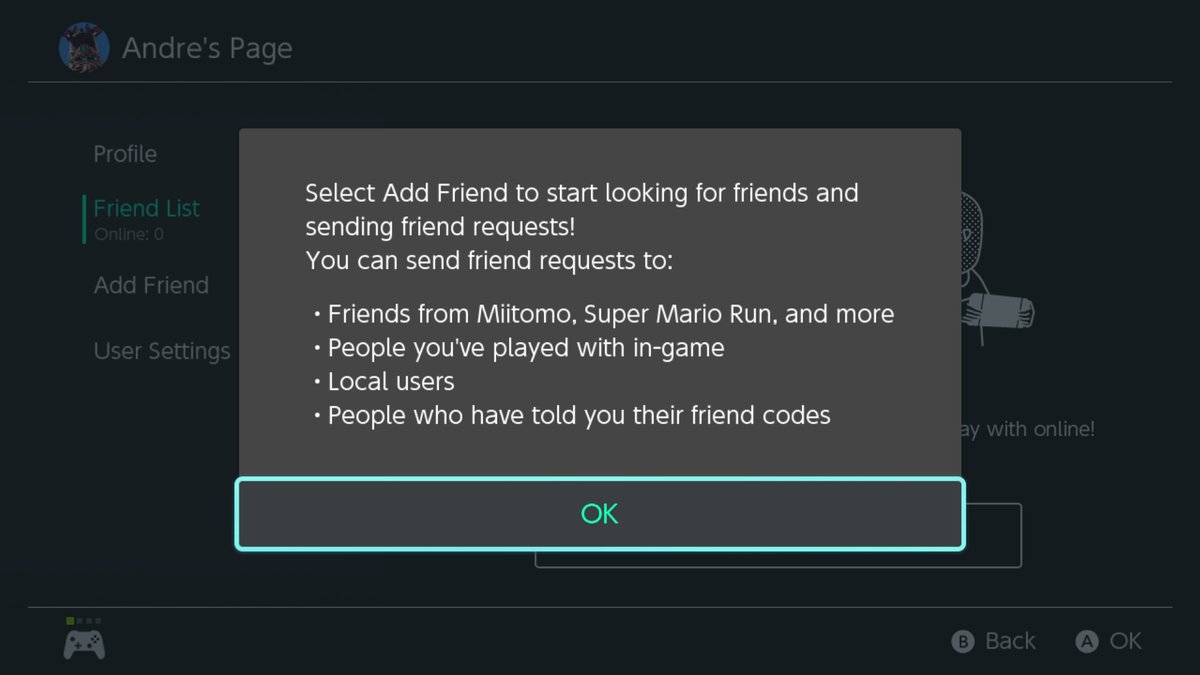
Task: Click the profile picture next to Andre's Page
Action: pos(84,46)
